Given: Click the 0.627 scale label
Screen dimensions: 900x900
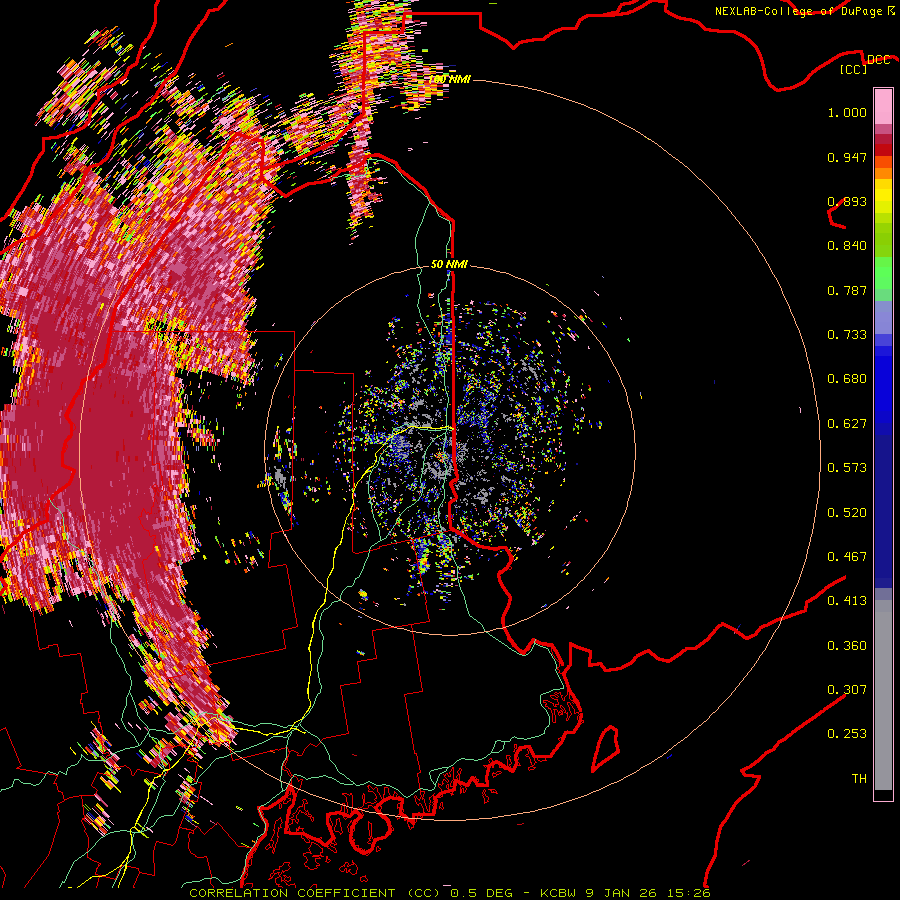Looking at the screenshot, I should (847, 424).
